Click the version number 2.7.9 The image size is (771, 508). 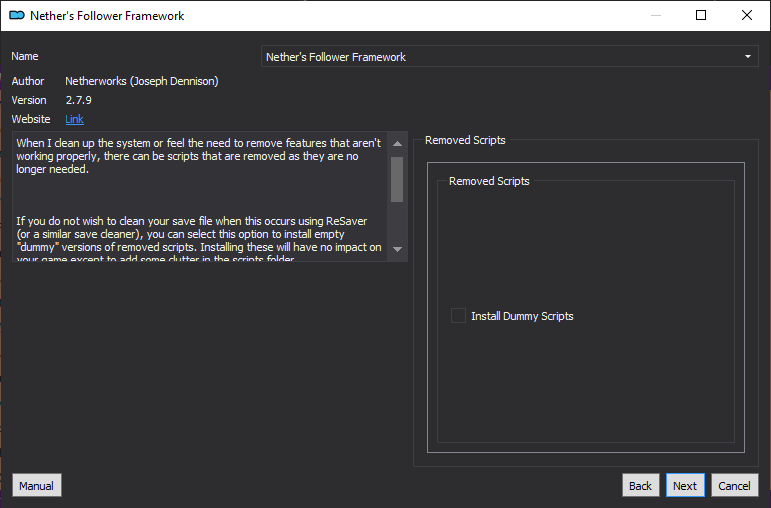79,100
